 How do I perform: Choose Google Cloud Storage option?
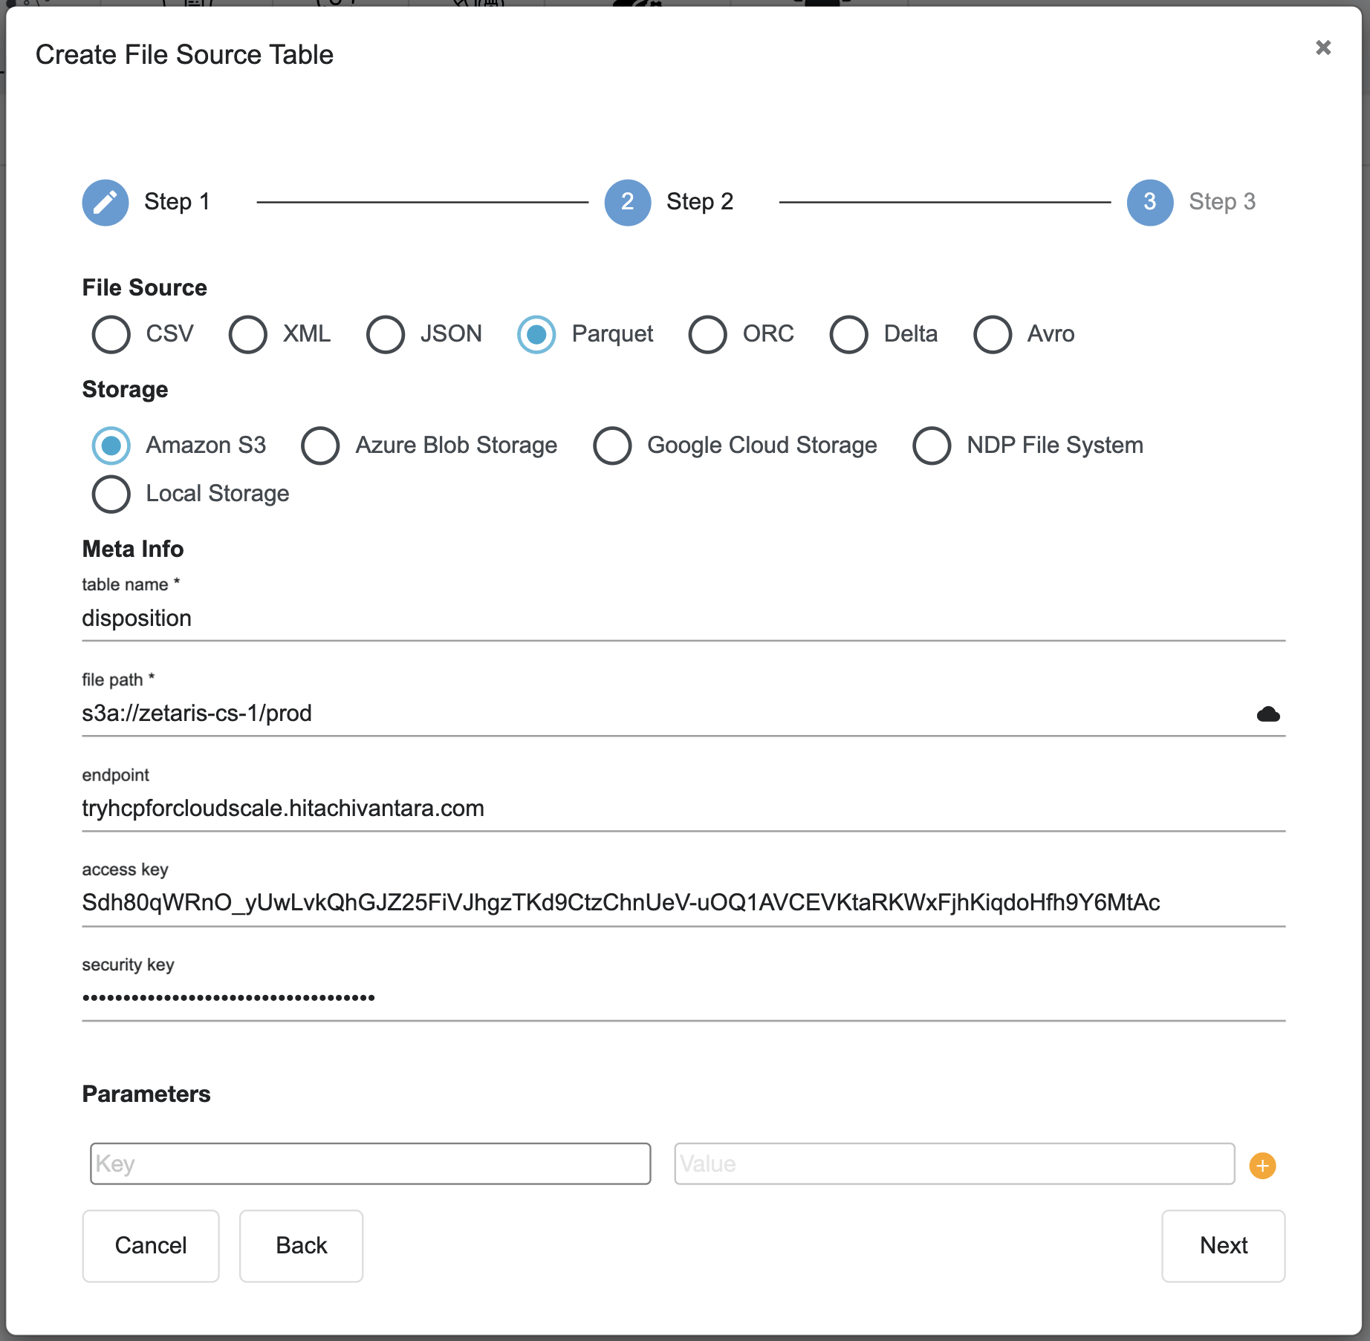[612, 445]
